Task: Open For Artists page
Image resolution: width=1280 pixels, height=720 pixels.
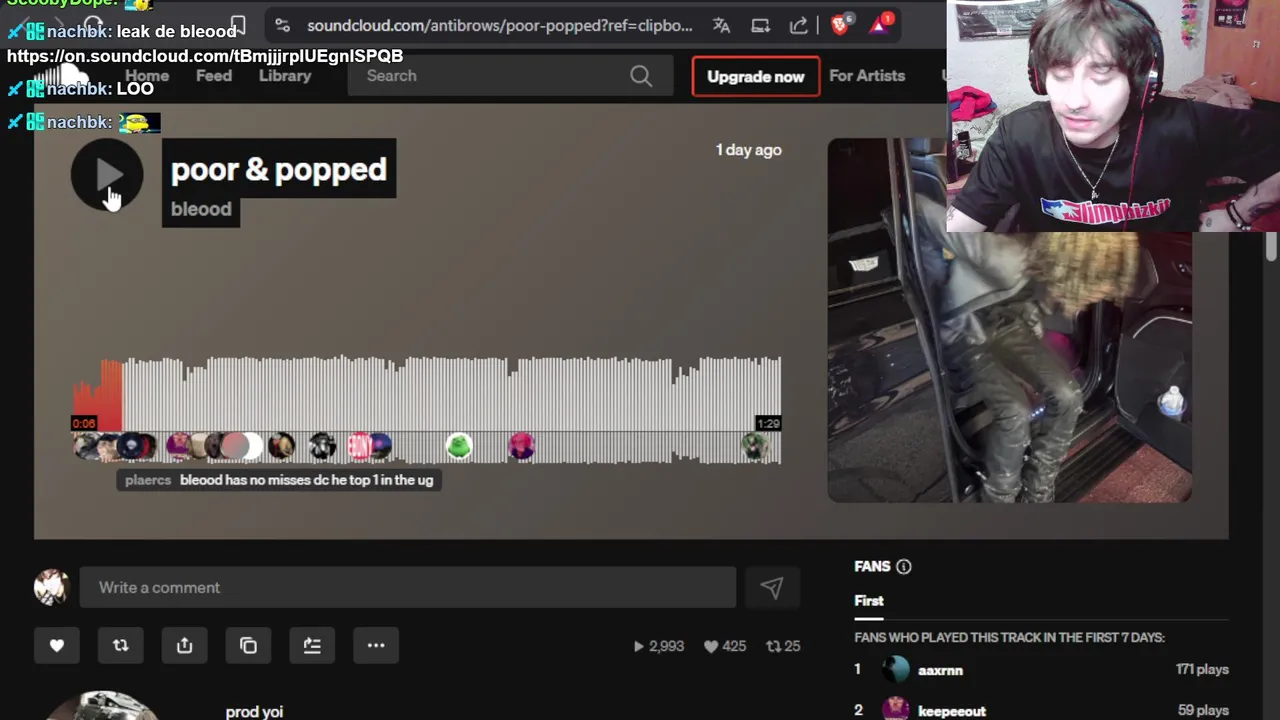Action: pos(867,76)
